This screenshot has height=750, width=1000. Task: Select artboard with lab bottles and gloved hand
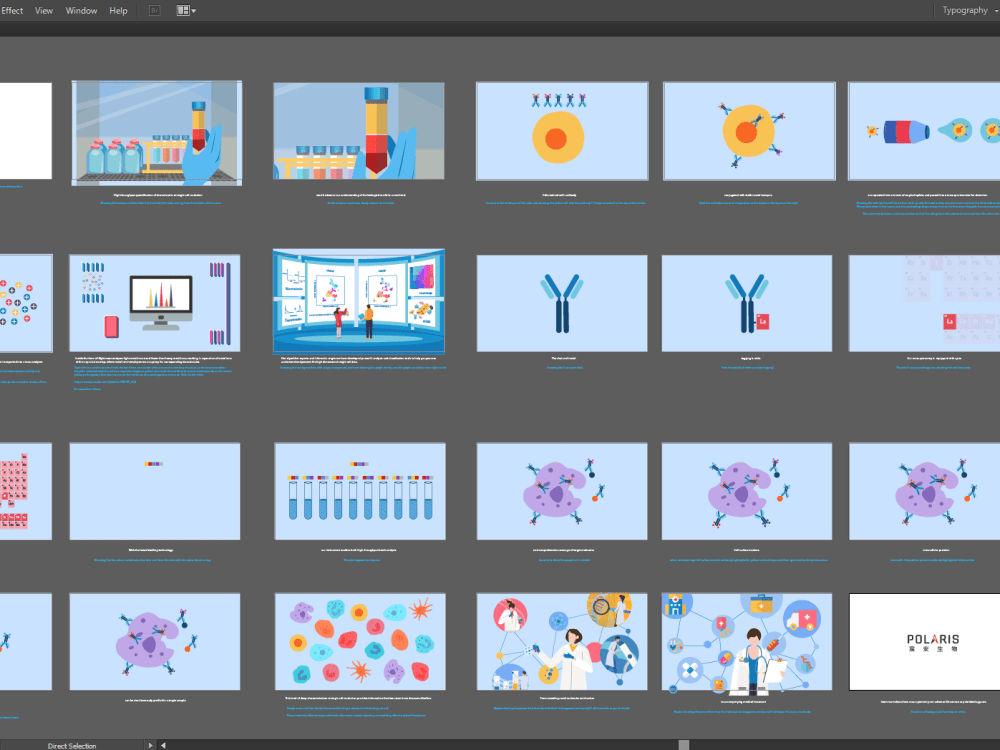coord(156,133)
